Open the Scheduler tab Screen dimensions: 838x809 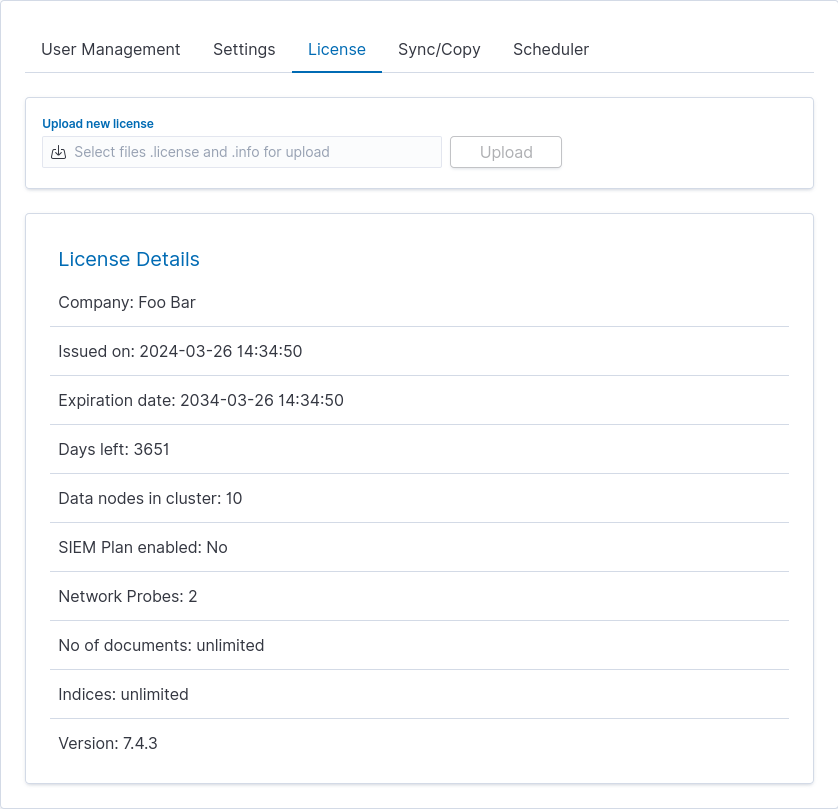click(551, 49)
